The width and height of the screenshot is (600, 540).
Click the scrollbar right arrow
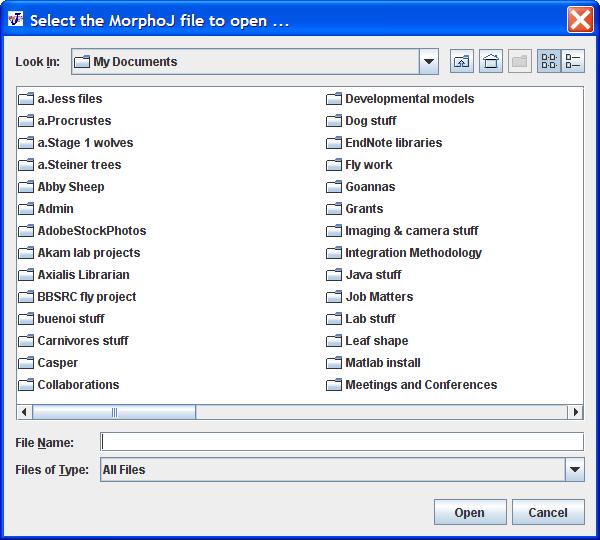(575, 412)
